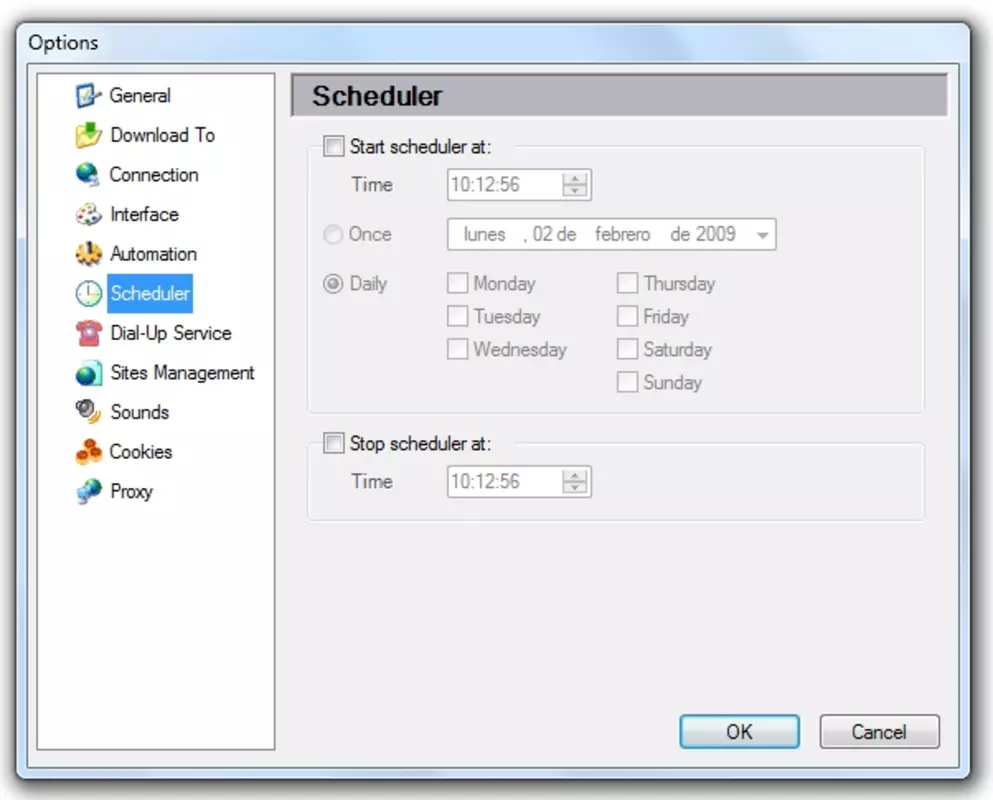Click the Interface palette icon

88,214
